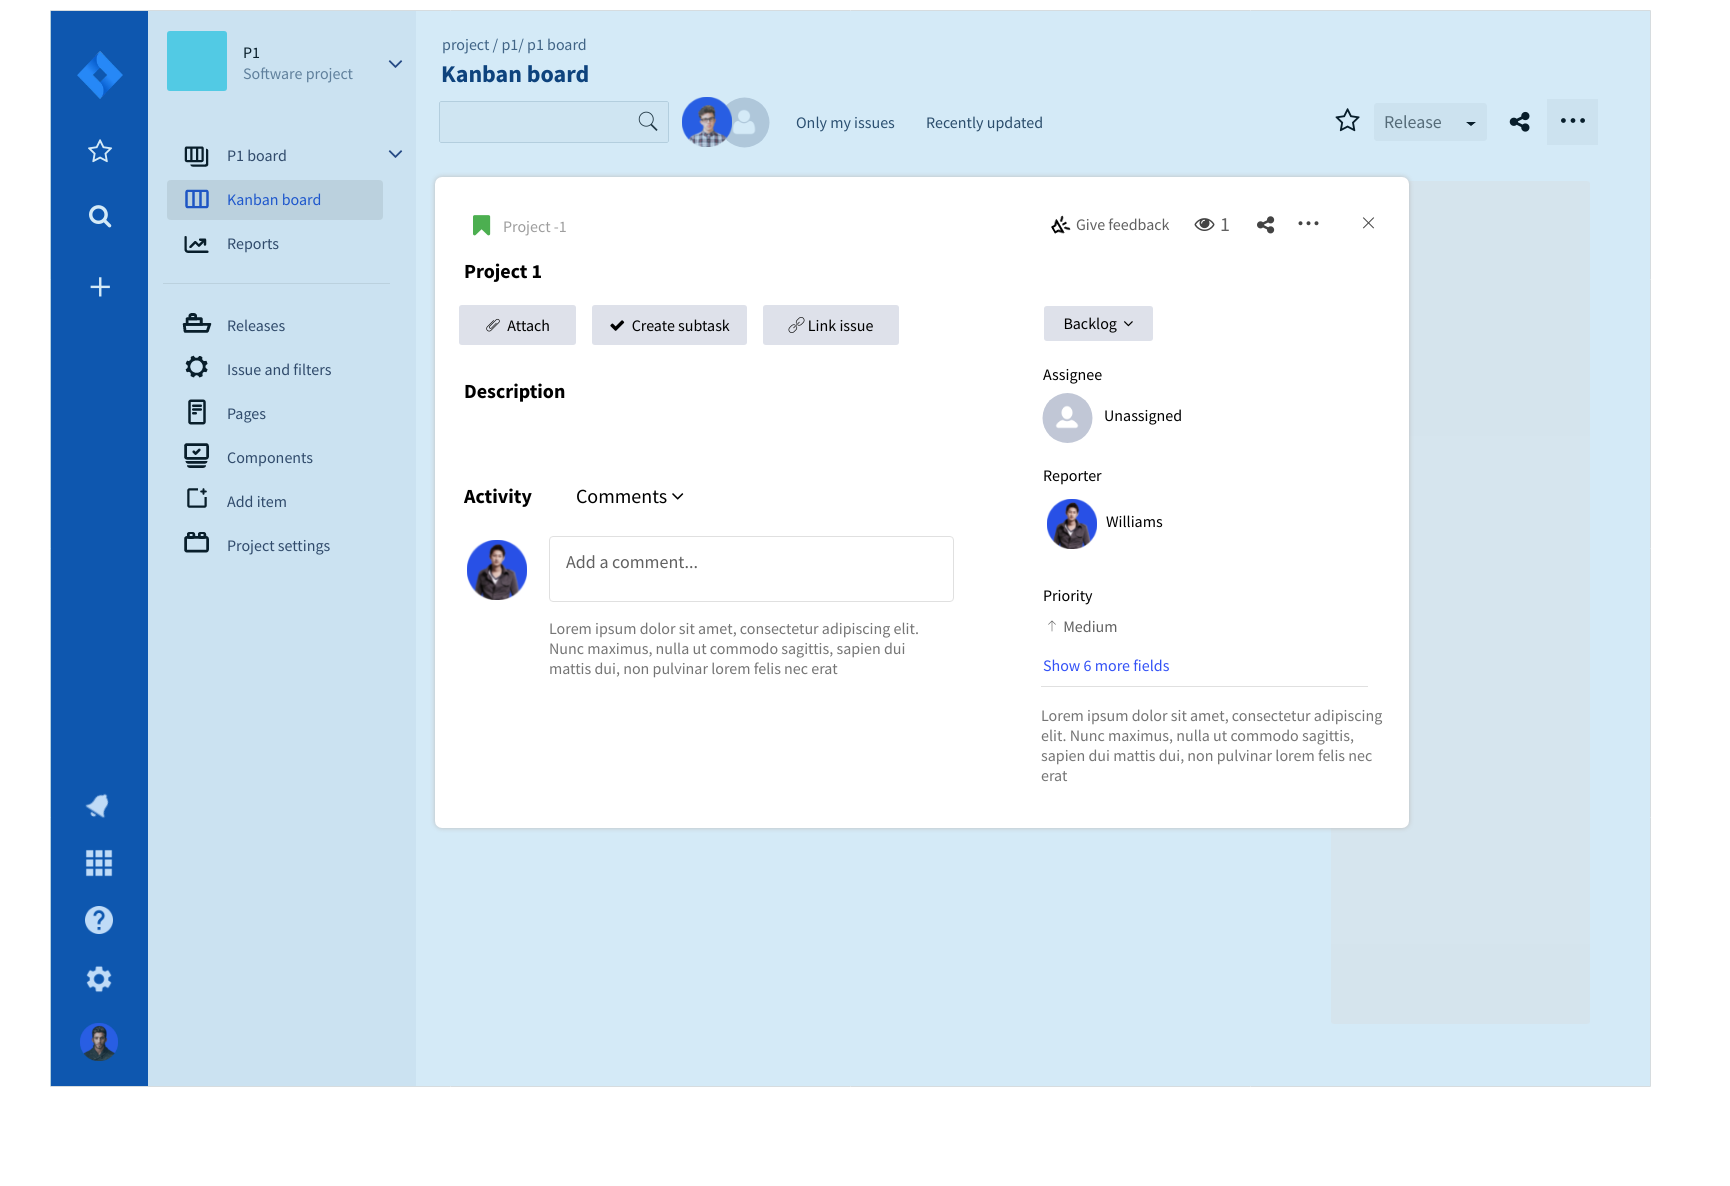Toggle watching via the eye icon

(1204, 224)
